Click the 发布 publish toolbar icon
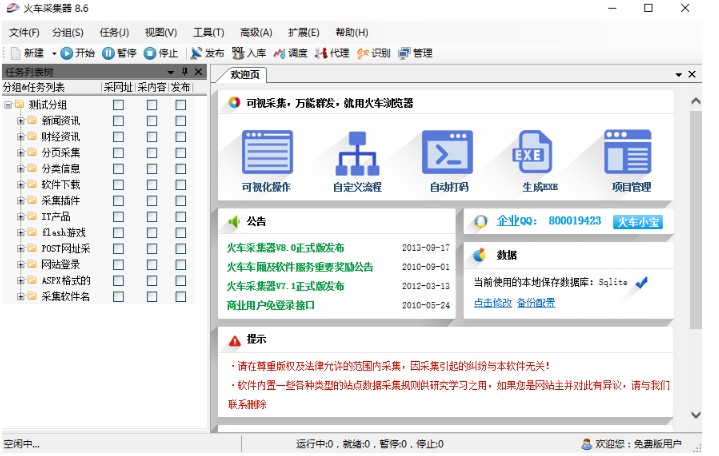This screenshot has height=456, width=719. pos(196,53)
